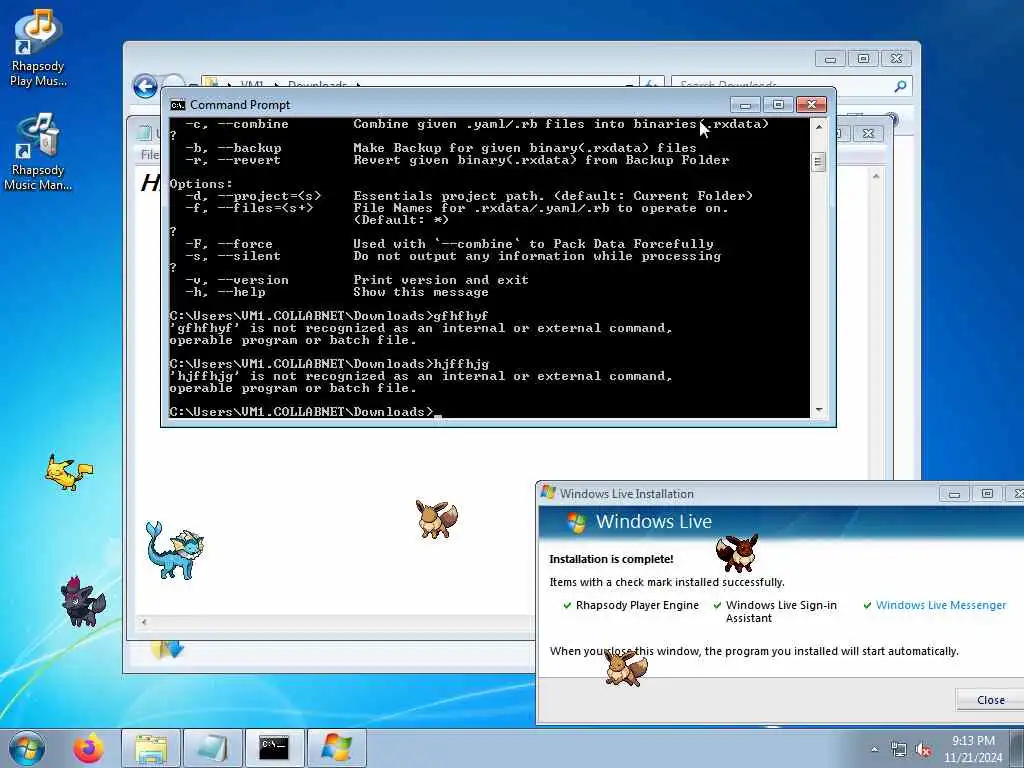Click the 'Installation is complete!' text
This screenshot has width=1024, height=768.
point(611,559)
